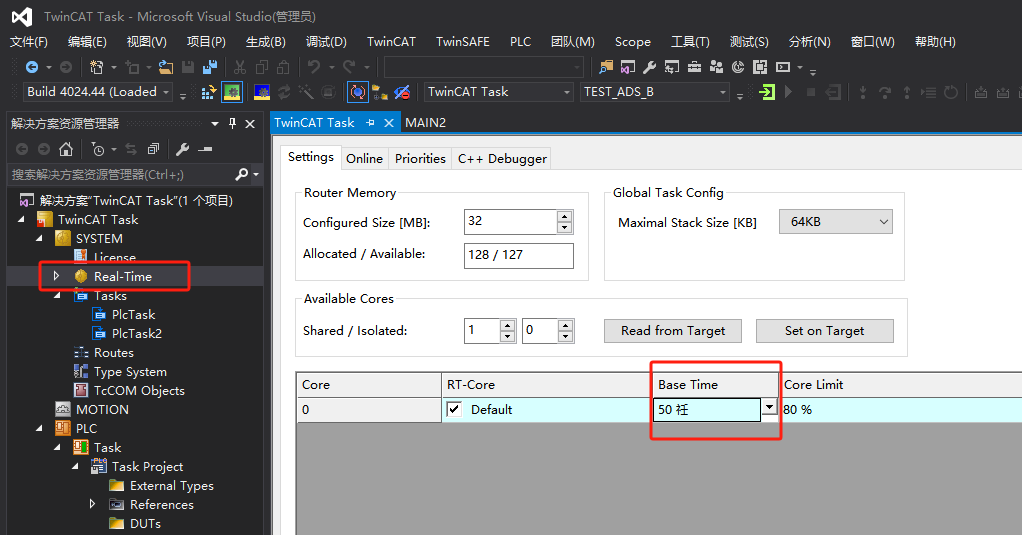Screen dimensions: 1022x535
Task: Expand the Real-Time tree node
Action: pos(56,276)
